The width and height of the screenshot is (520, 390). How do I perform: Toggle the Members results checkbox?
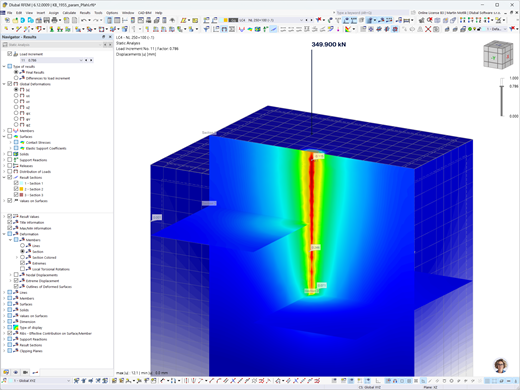click(10, 131)
